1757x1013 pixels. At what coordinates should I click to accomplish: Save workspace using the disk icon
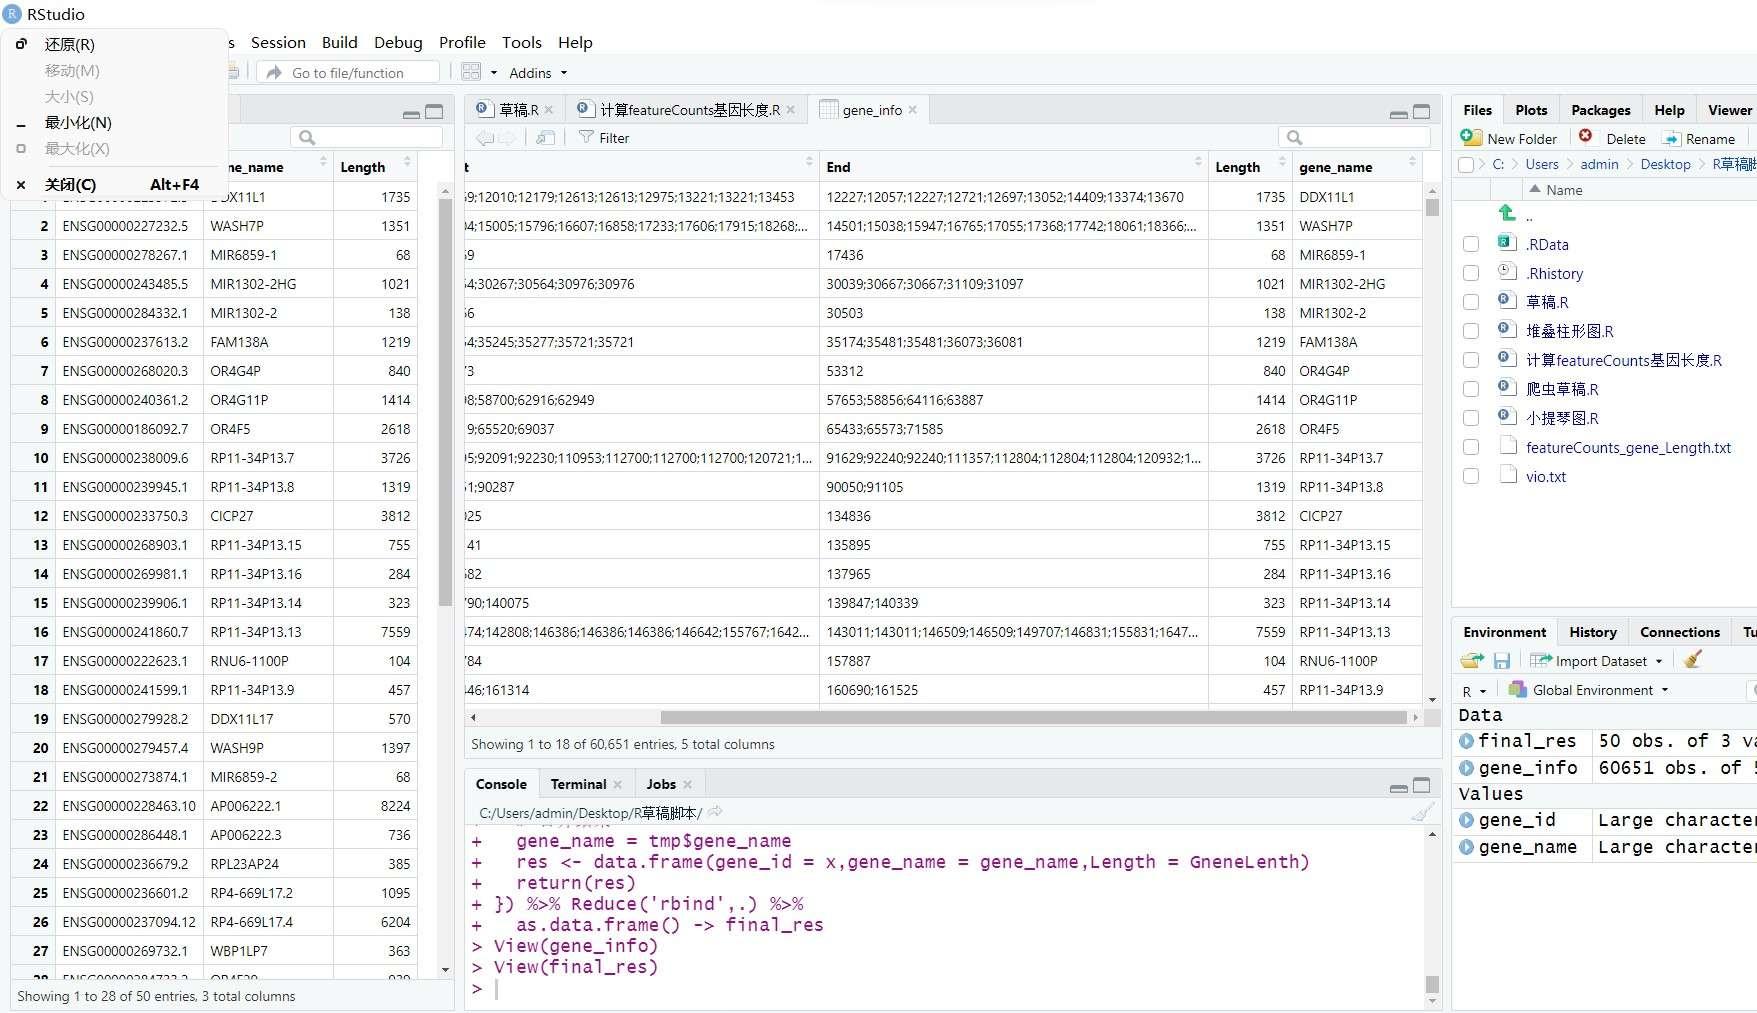1502,660
